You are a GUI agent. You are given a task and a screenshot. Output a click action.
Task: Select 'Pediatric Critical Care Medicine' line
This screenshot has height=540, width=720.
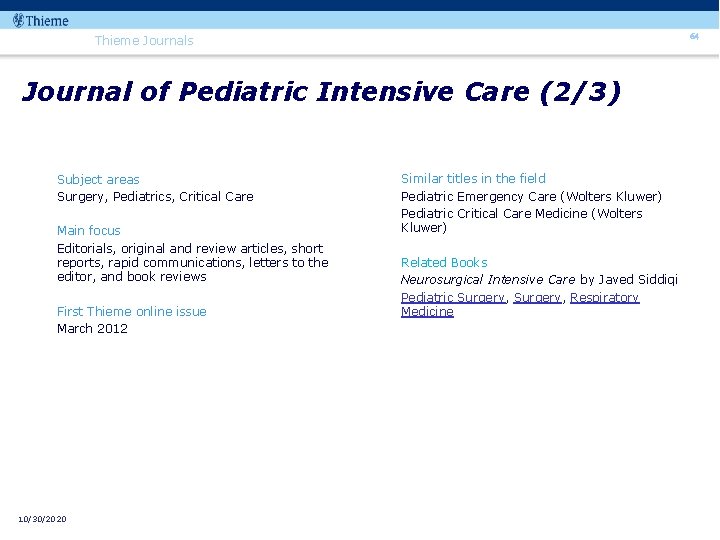522,220
